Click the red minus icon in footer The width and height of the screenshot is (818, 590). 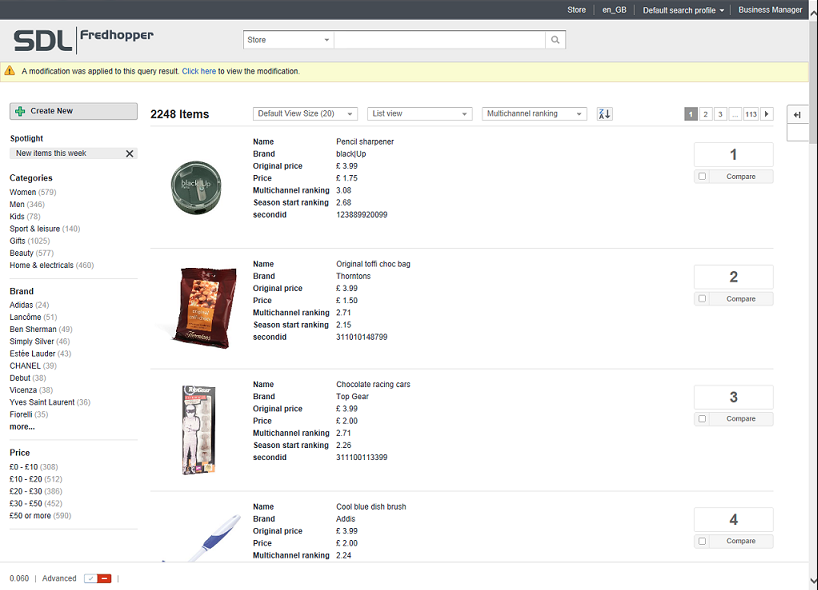(104, 579)
